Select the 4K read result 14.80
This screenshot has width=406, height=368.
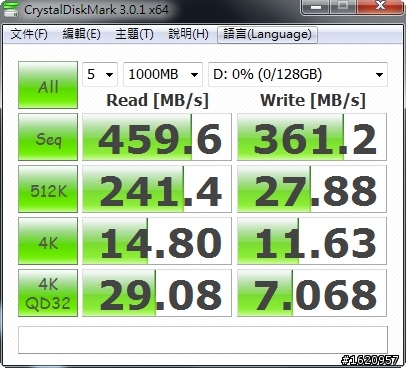pos(157,241)
